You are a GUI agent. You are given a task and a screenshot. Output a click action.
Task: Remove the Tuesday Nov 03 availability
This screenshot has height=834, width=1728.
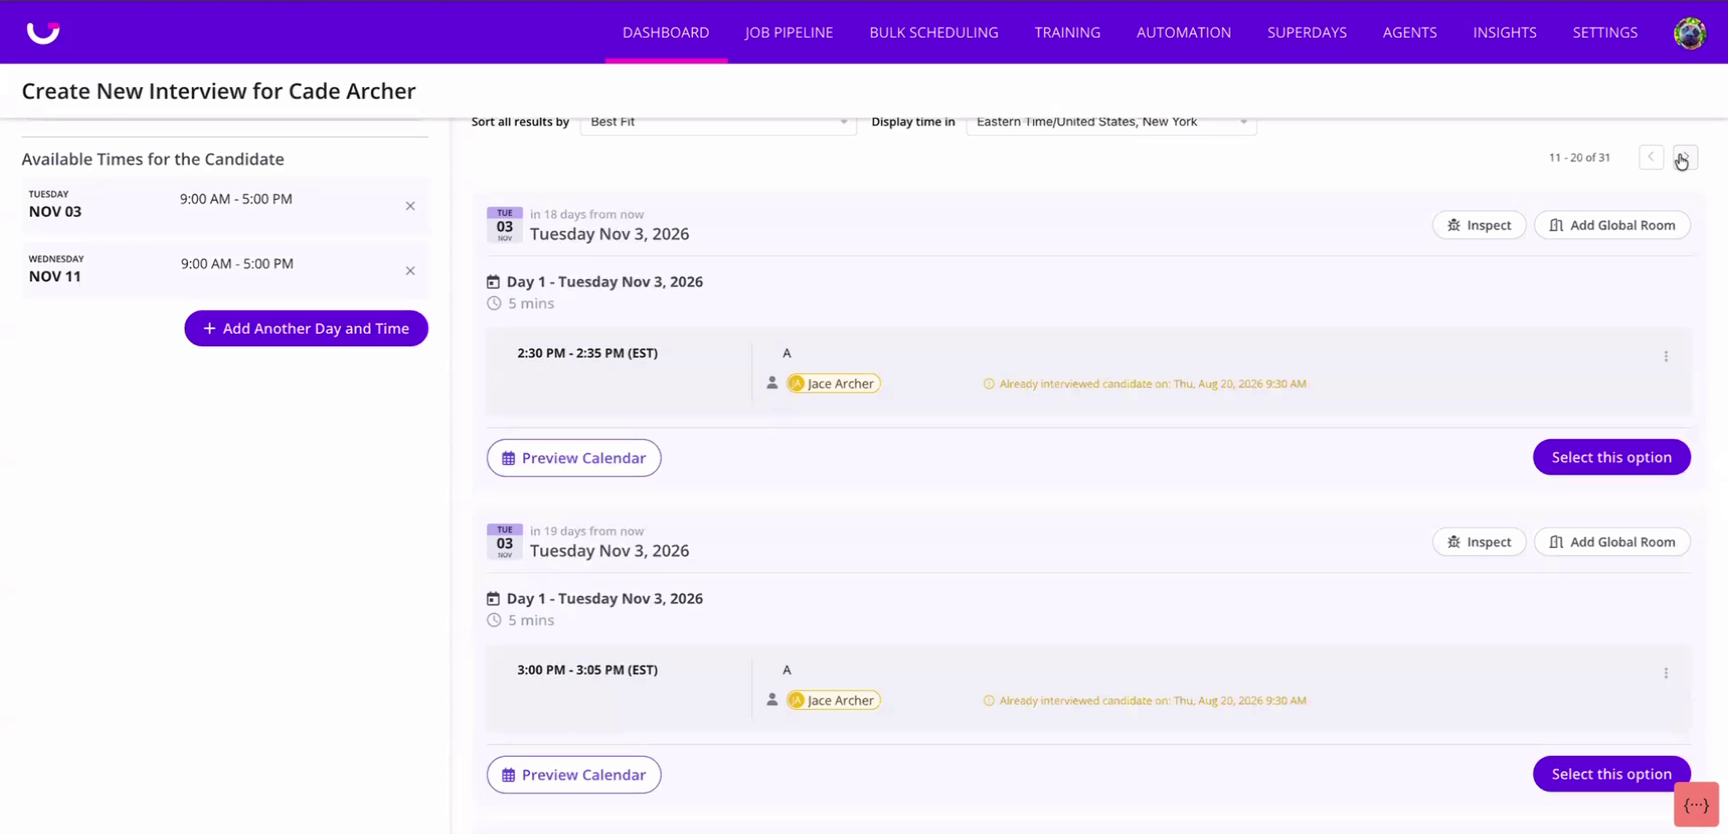click(x=410, y=206)
